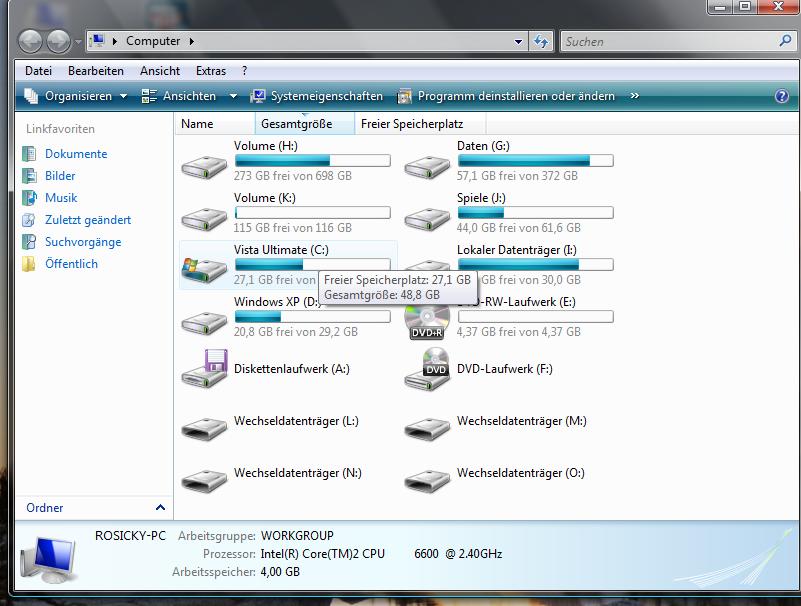Click the Vista Ultimate (C:) drive icon
The height and width of the screenshot is (606, 801).
(204, 270)
